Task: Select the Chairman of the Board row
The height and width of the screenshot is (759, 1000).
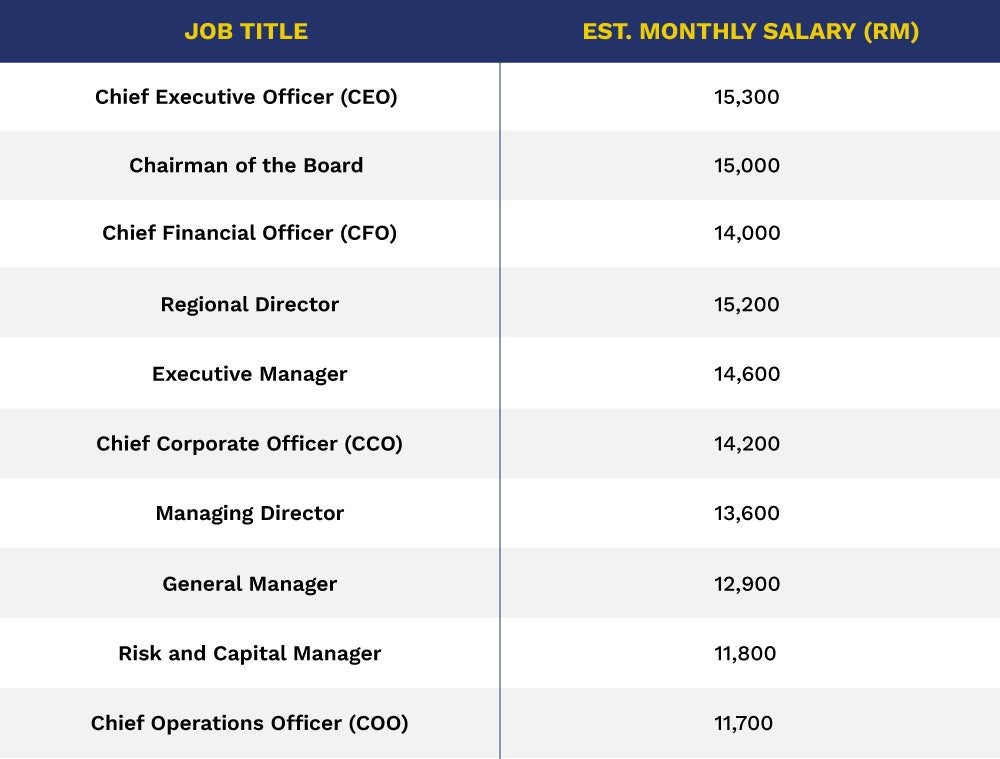Action: click(x=246, y=165)
